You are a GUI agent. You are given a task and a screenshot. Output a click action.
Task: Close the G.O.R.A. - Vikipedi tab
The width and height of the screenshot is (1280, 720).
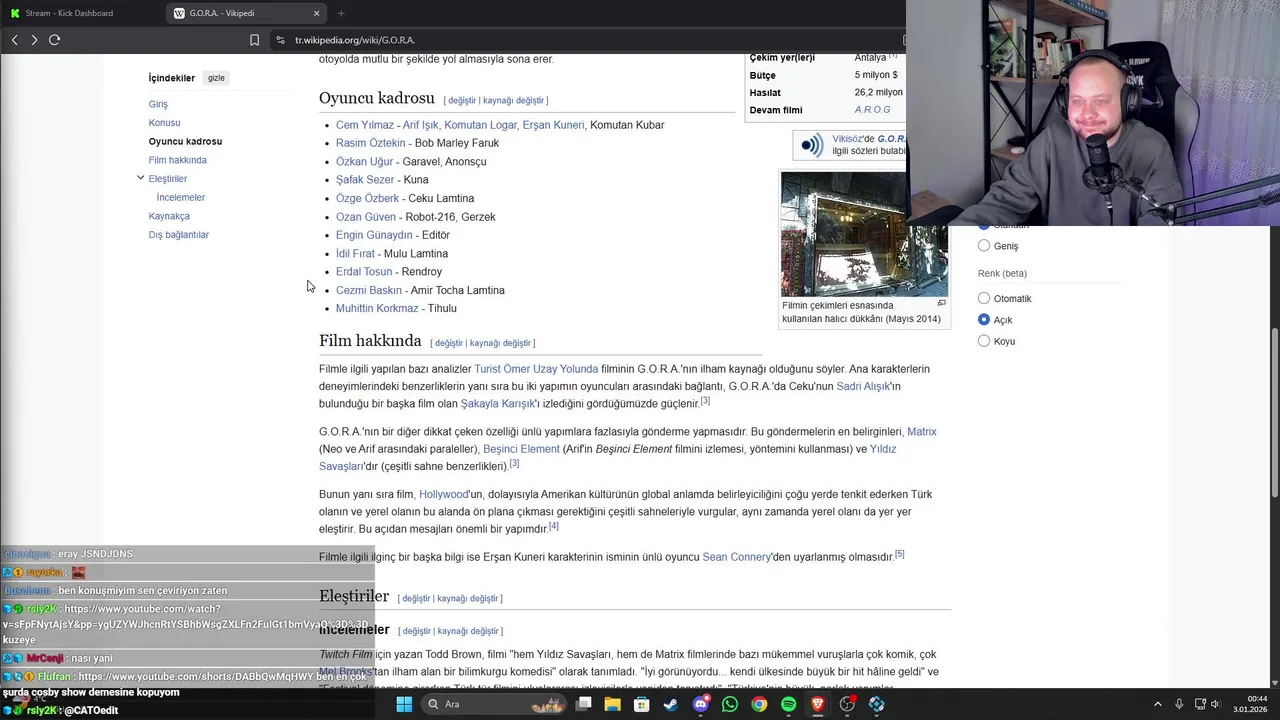317,13
